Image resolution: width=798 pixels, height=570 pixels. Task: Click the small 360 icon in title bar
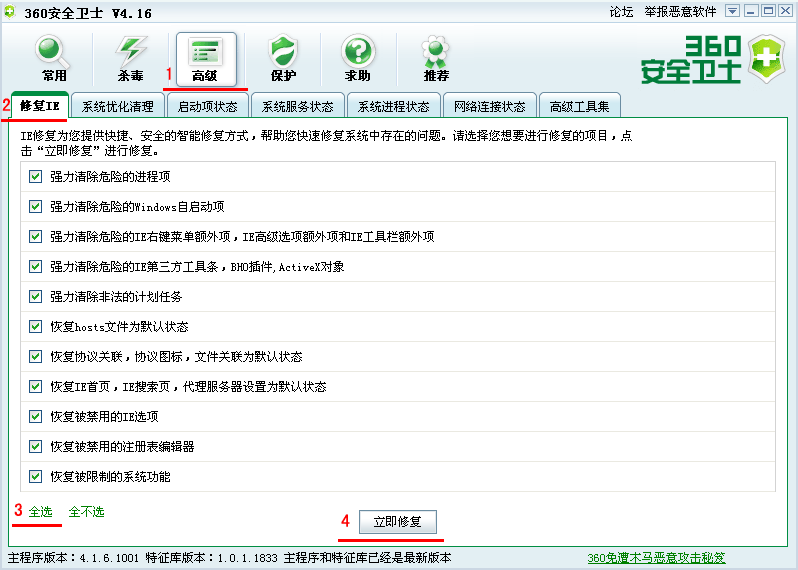[10, 11]
